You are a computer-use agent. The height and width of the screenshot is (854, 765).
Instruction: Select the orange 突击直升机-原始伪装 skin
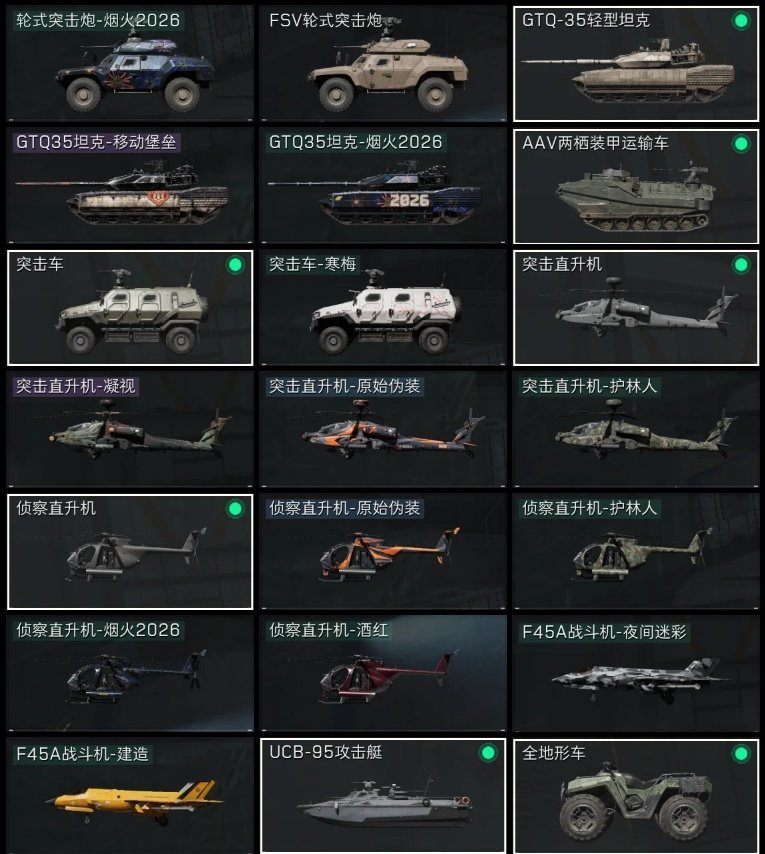(383, 429)
